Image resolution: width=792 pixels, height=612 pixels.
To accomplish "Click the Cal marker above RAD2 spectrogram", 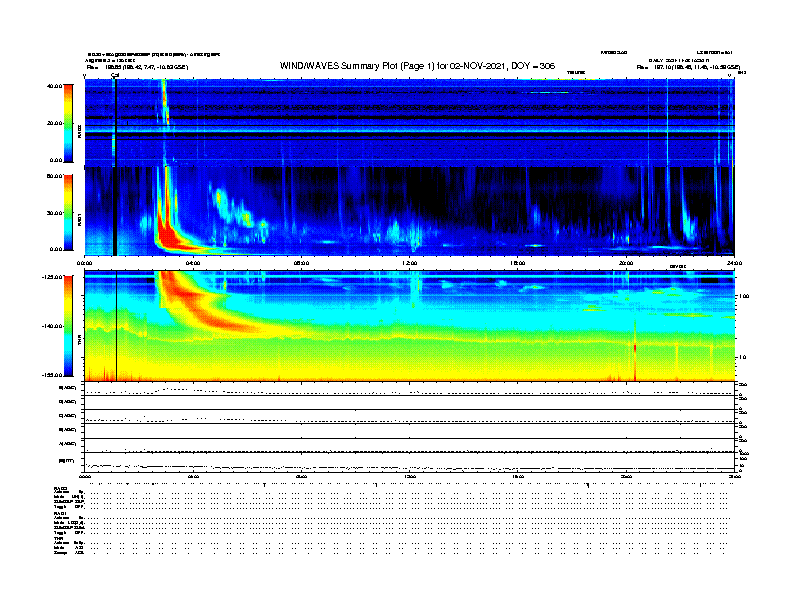I will (x=115, y=75).
